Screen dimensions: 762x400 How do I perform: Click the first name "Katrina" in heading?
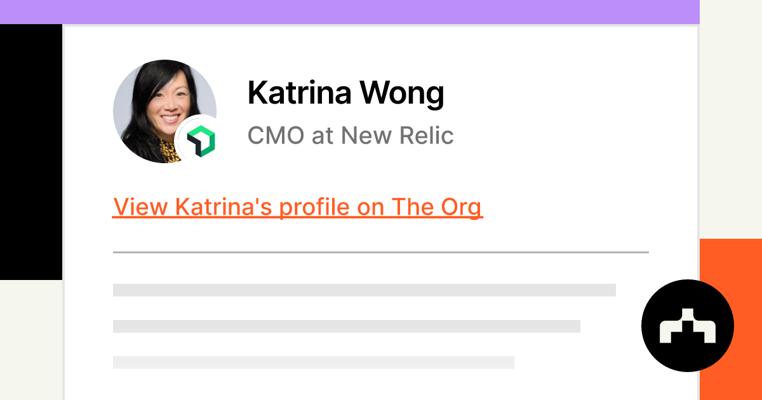[300, 93]
